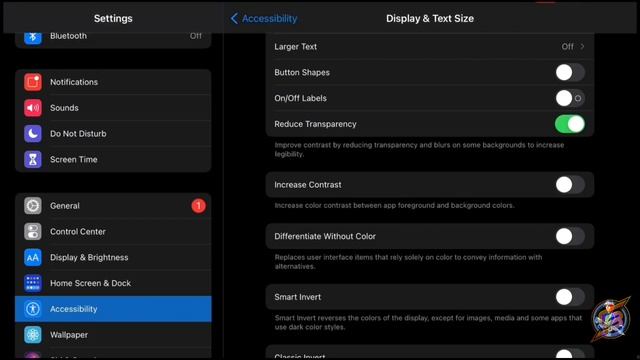The width and height of the screenshot is (640, 360).
Task: Tap the red badge on General
Action: [198, 206]
